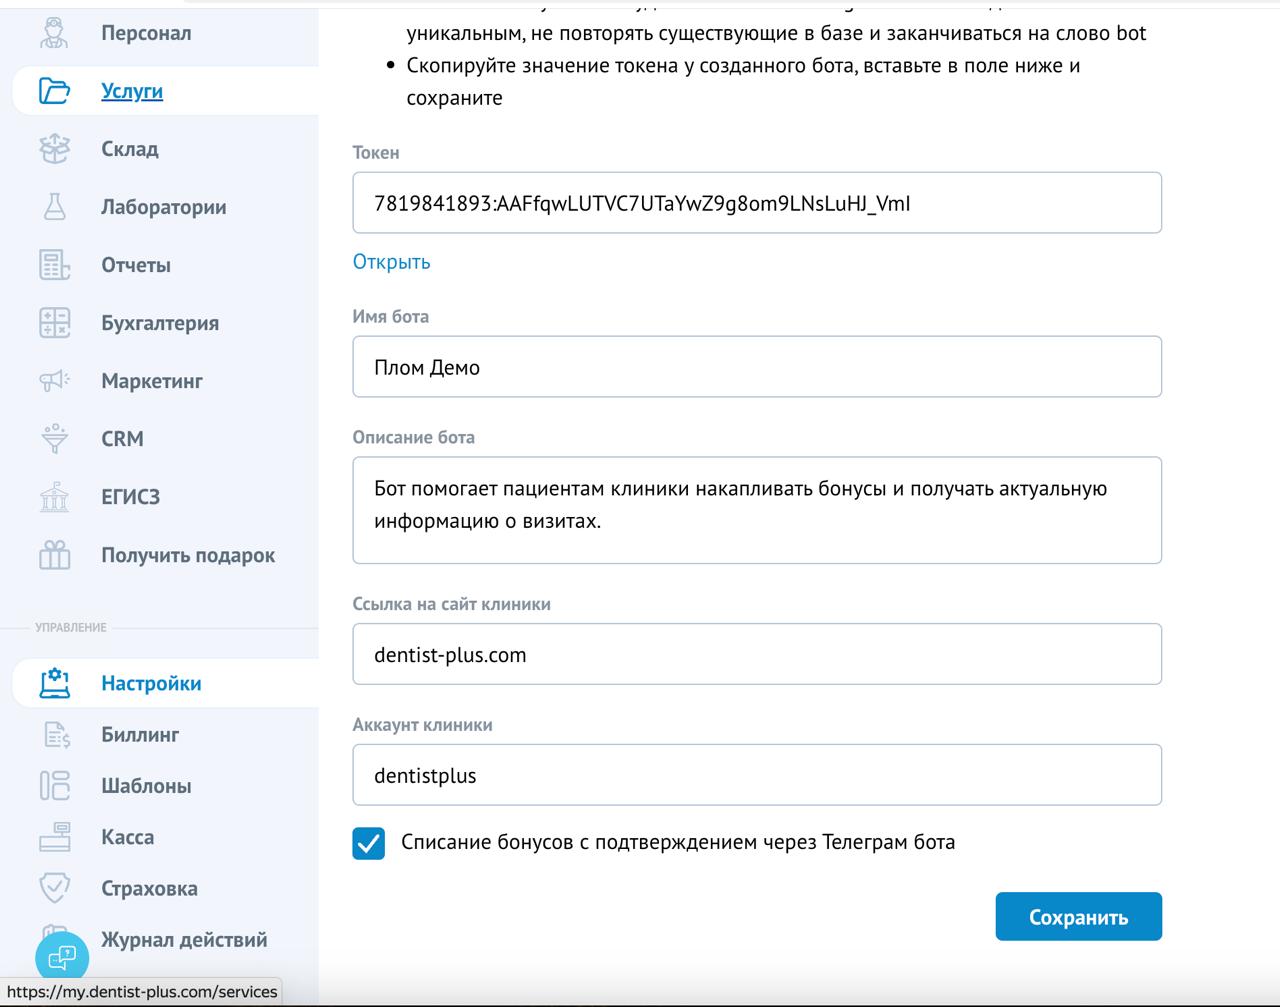Click the Открыть link under token
Screen dimensions: 1280x1007
coord(391,262)
